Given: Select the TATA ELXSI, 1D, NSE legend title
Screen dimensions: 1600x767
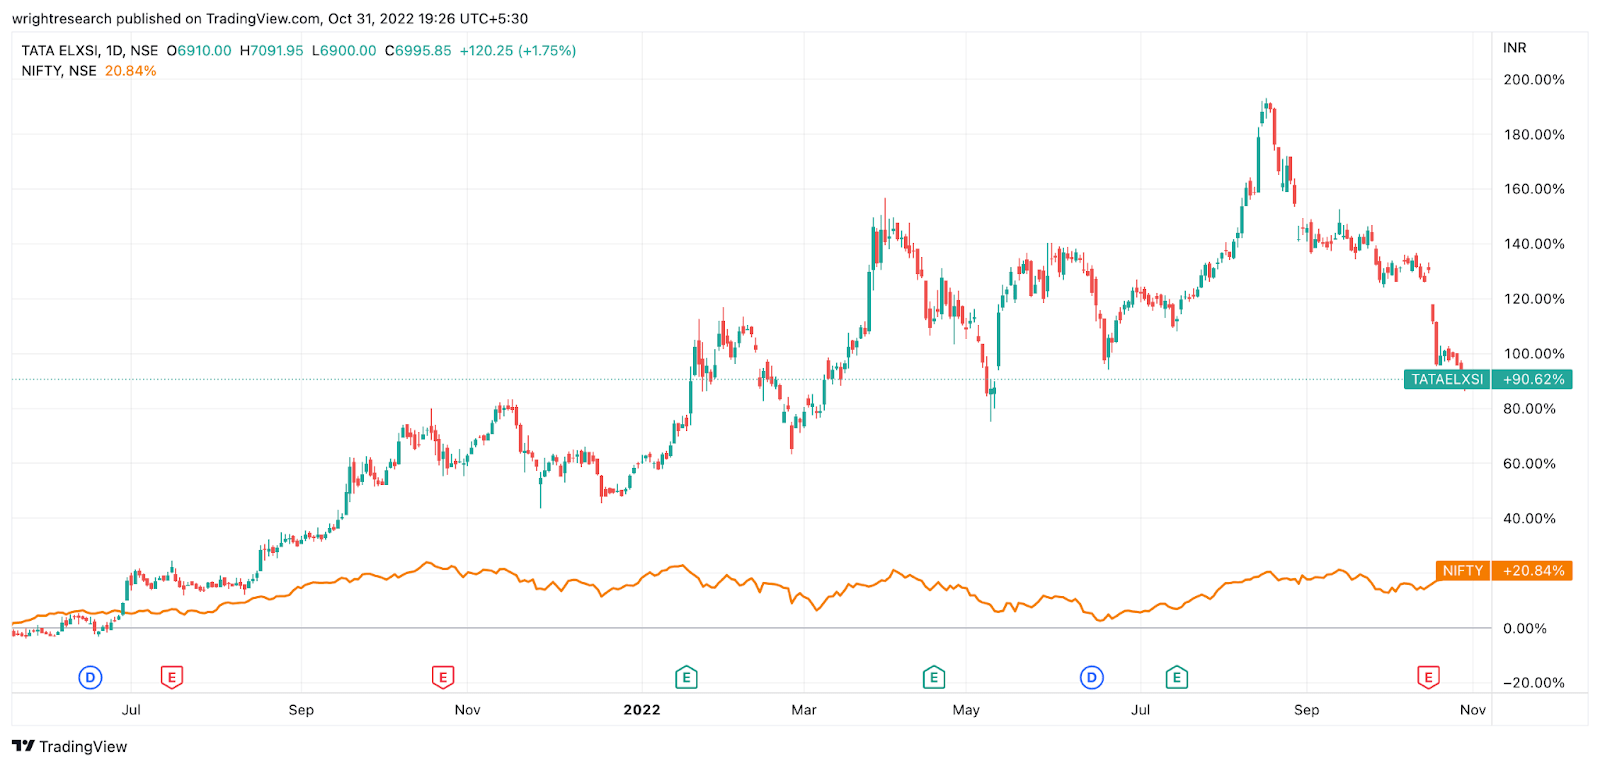Looking at the screenshot, I should coord(90,51).
